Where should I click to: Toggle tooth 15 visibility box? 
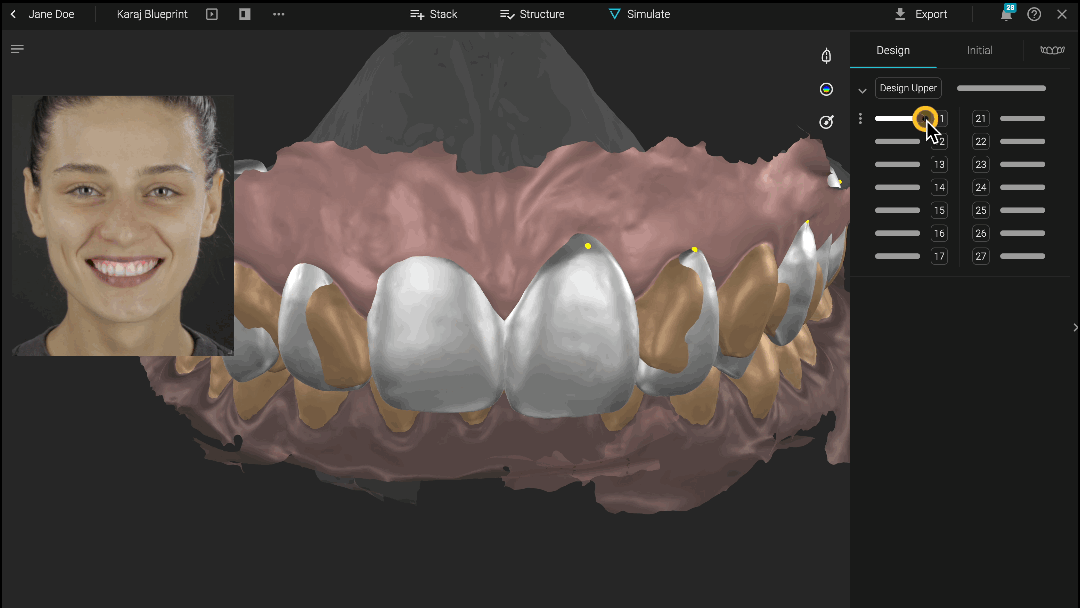(x=939, y=210)
